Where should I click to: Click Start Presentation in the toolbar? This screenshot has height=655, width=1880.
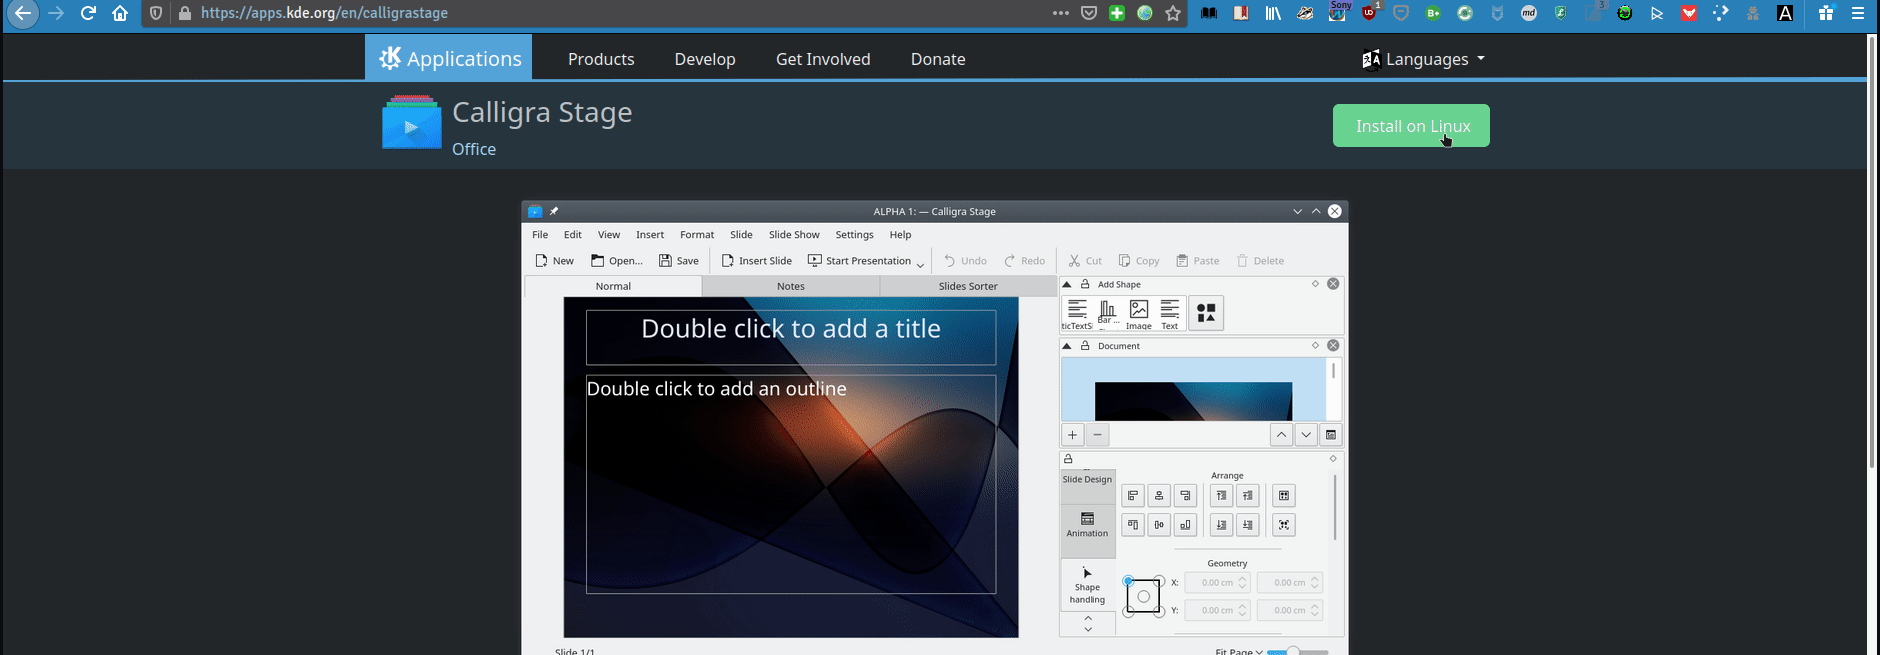pos(860,261)
